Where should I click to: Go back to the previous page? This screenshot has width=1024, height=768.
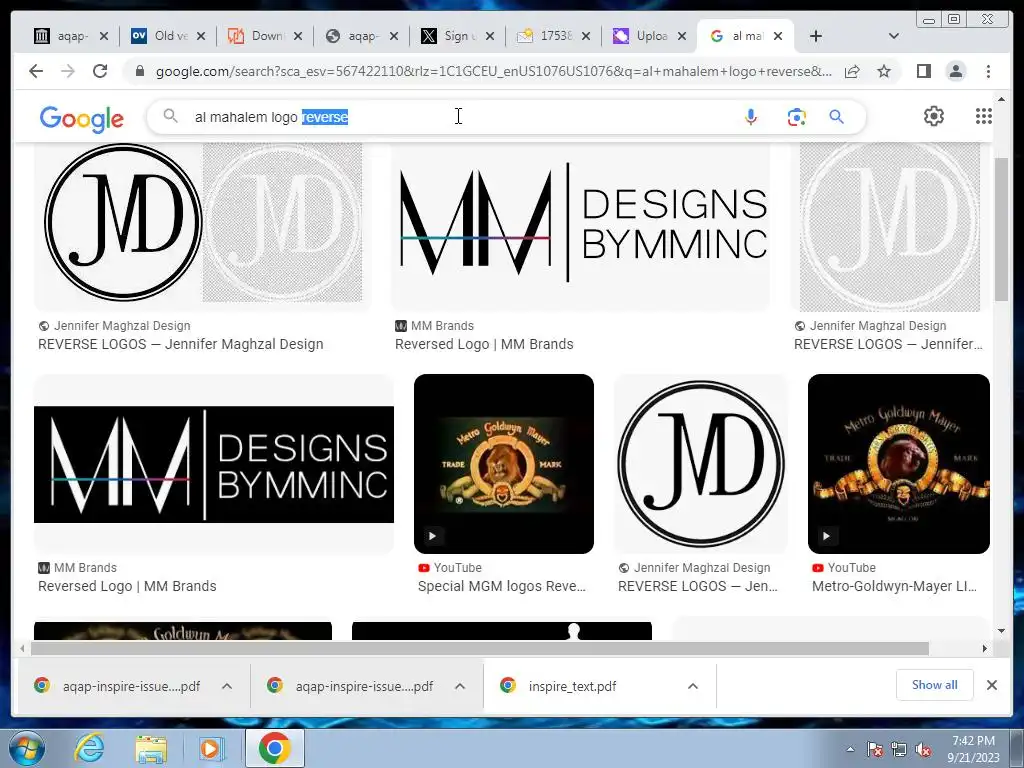[x=36, y=71]
